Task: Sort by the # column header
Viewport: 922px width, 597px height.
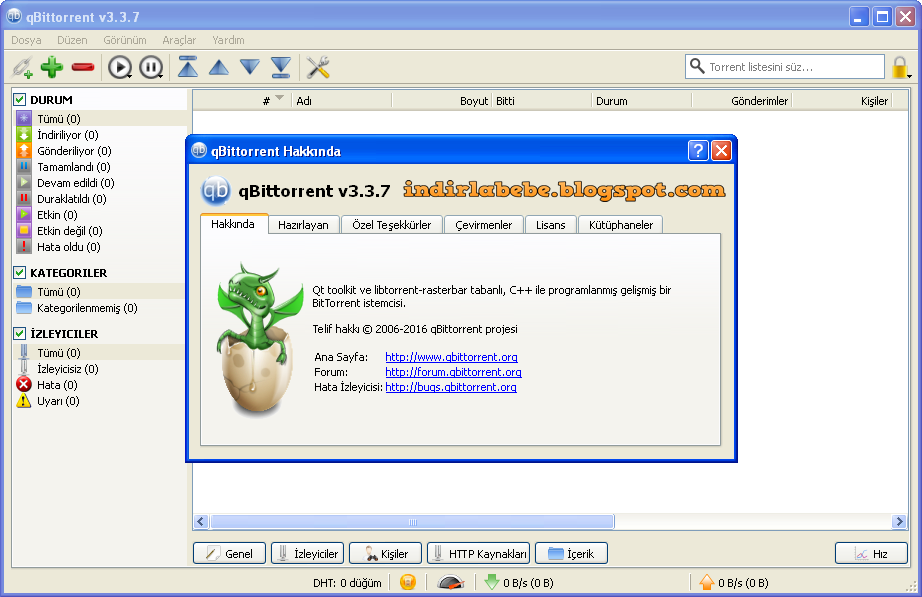Action: click(242, 101)
